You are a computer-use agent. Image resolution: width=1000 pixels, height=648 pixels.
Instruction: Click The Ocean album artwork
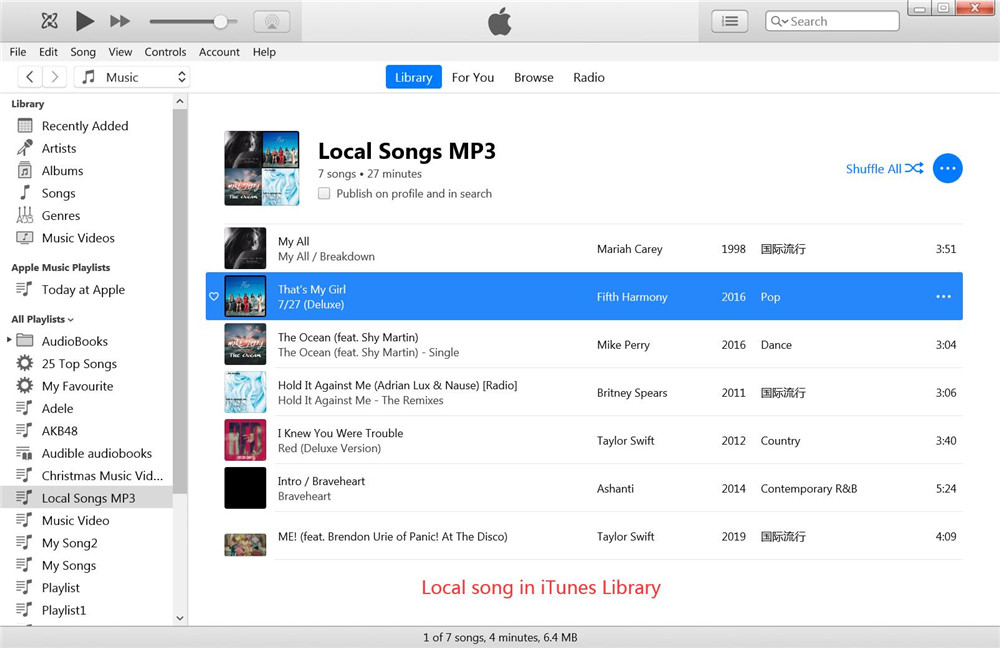pyautogui.click(x=245, y=344)
